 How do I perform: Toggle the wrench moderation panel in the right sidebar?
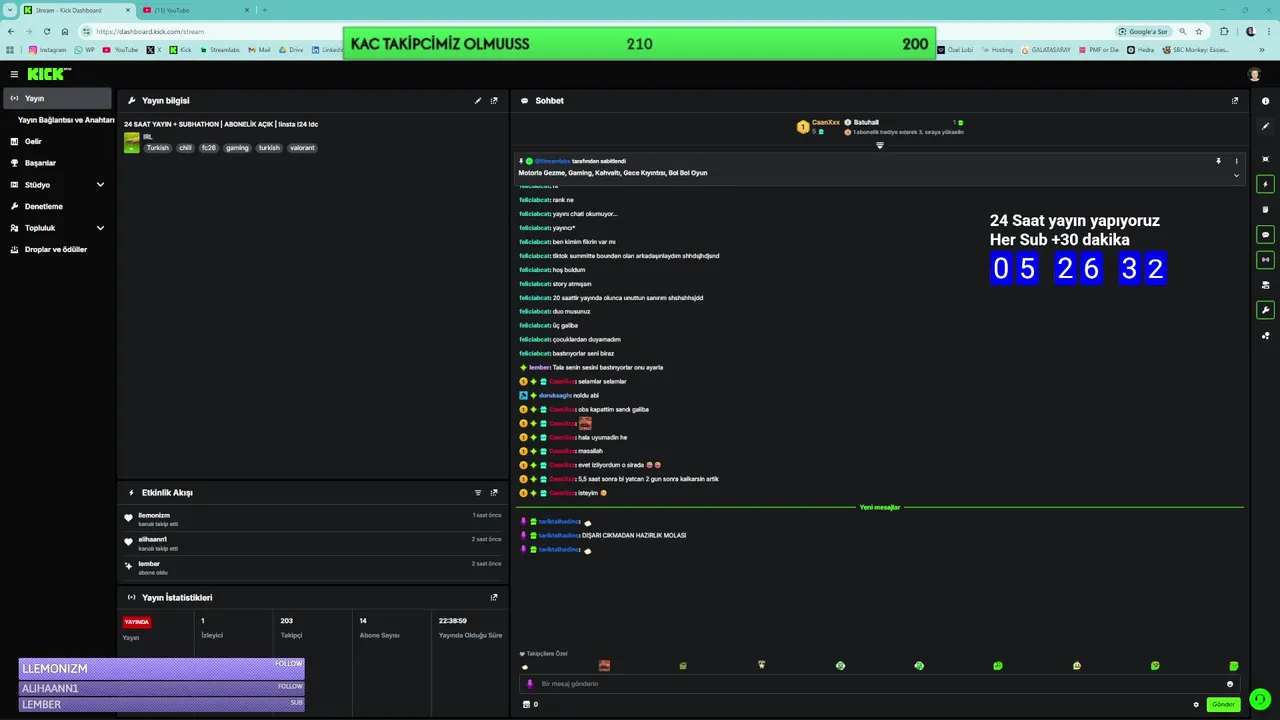coord(1266,310)
